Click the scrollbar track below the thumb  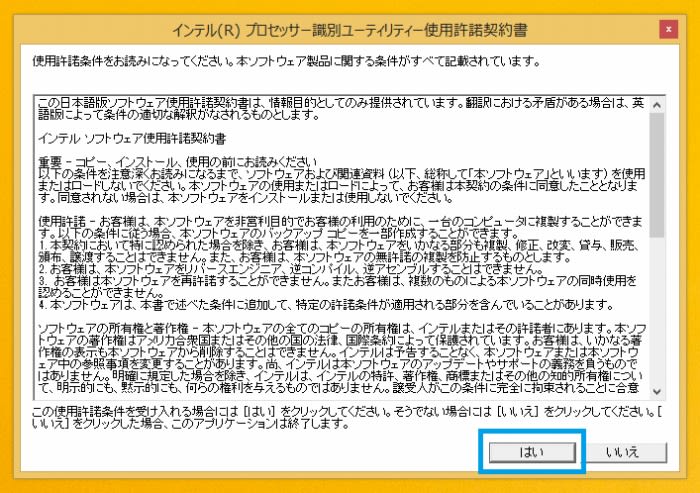click(x=657, y=310)
